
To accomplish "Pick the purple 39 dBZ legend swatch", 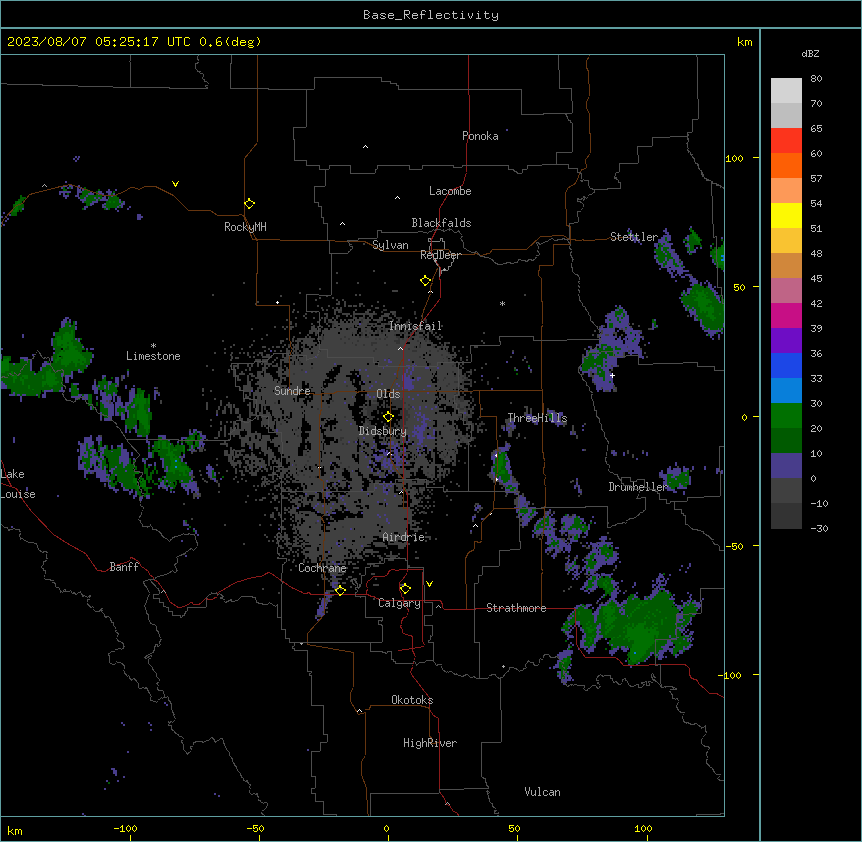I will 786,341.
